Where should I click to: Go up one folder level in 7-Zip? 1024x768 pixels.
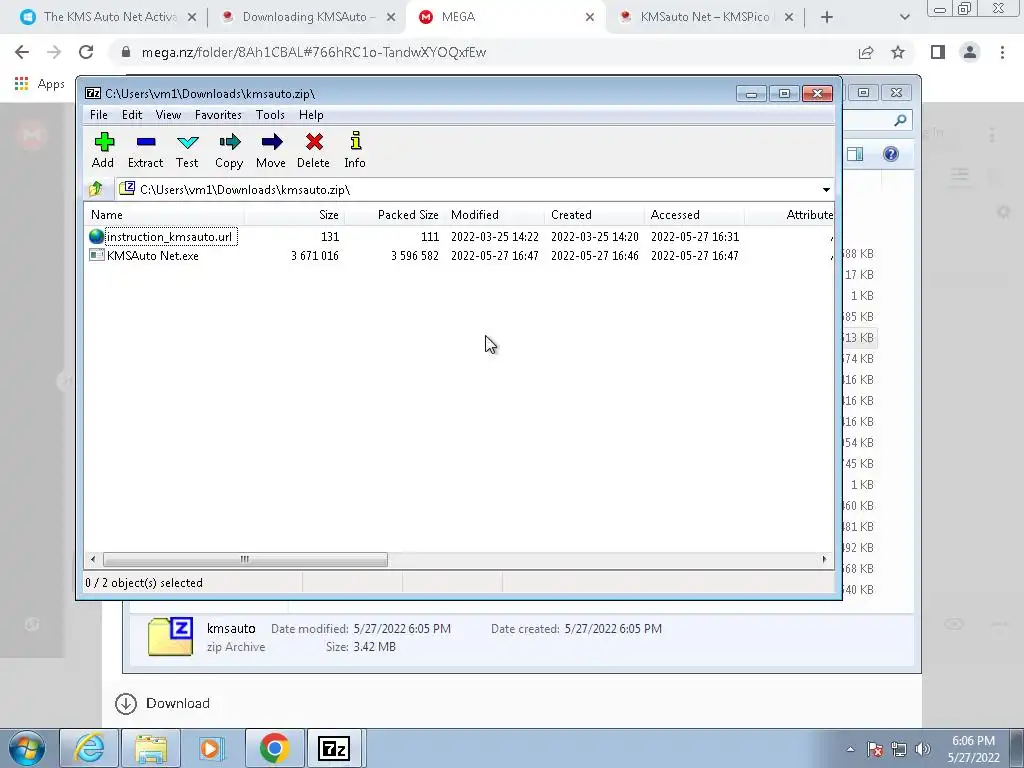click(x=96, y=189)
